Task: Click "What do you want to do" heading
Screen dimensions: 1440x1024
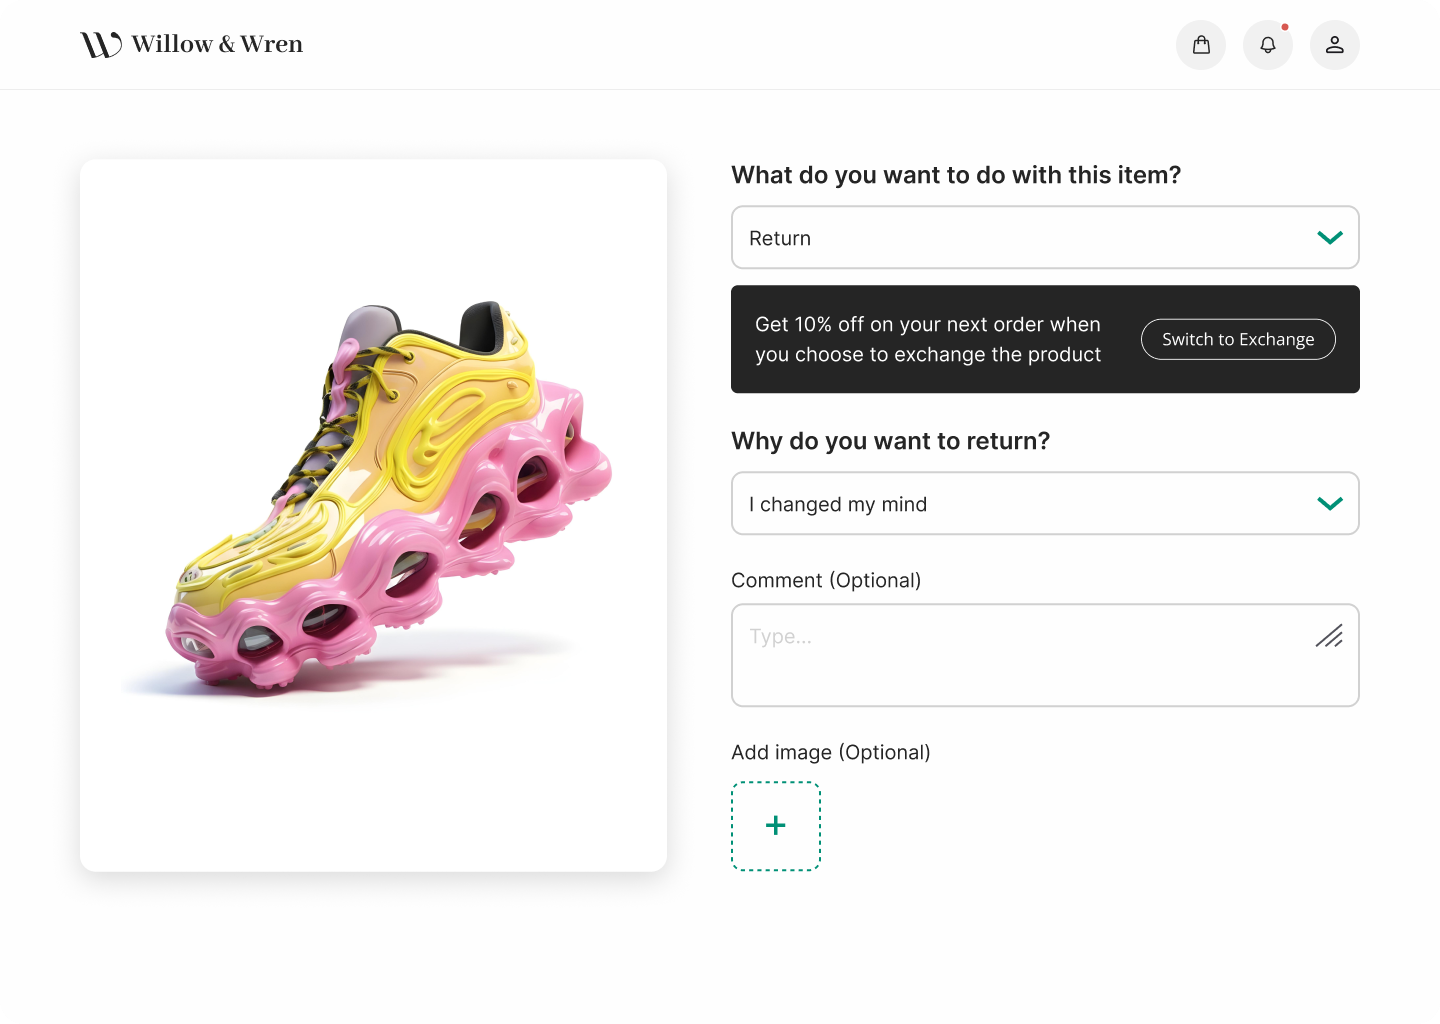Action: pos(956,176)
